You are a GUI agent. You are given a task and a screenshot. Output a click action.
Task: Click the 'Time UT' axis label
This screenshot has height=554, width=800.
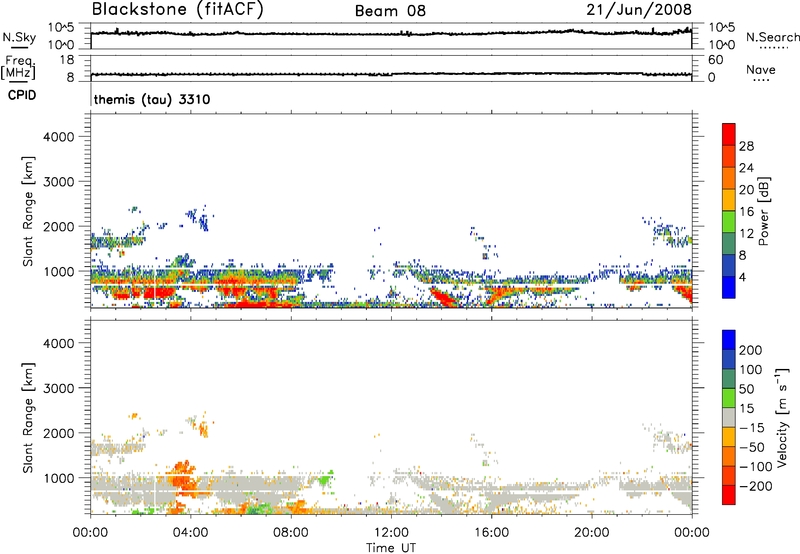(391, 548)
